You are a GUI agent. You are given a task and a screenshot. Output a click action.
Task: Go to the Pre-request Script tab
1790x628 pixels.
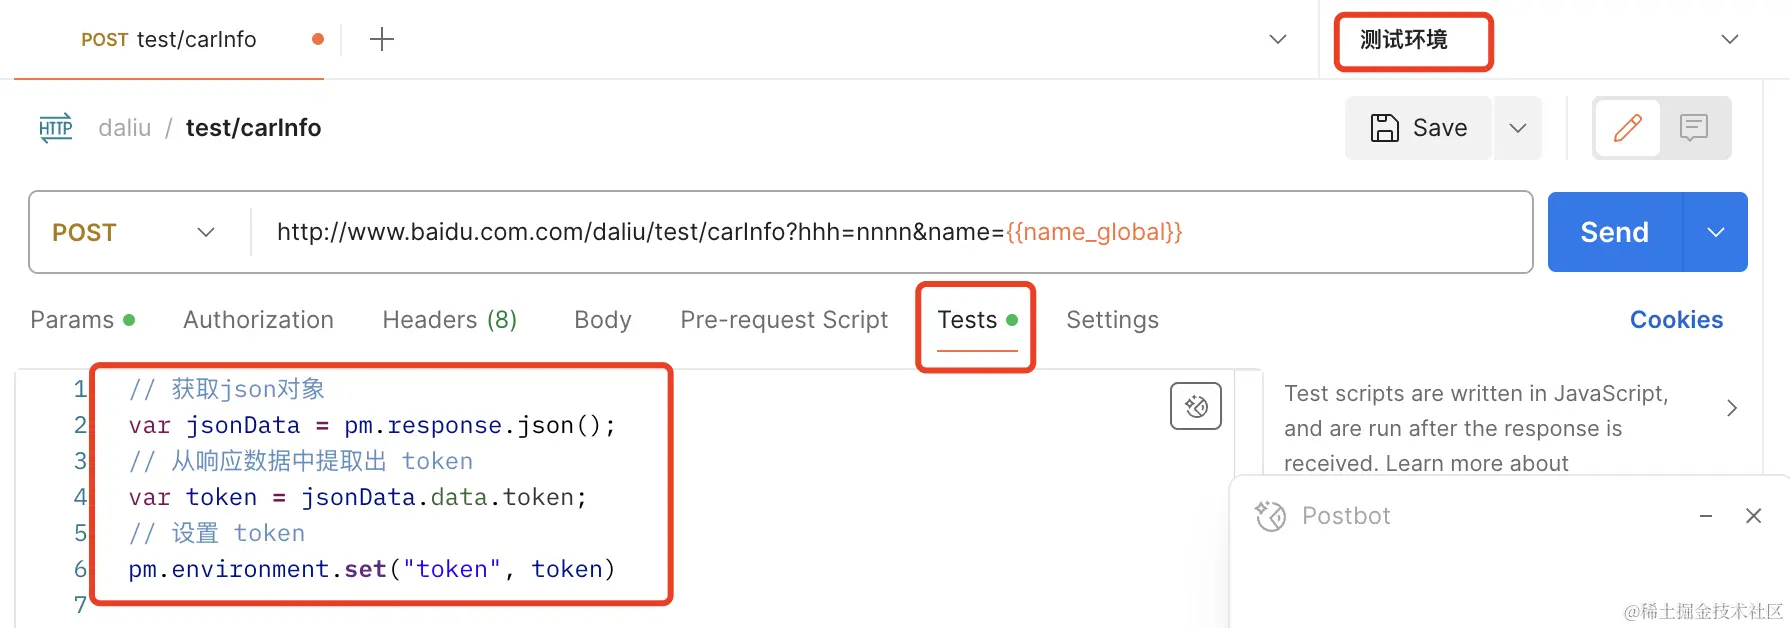tap(784, 320)
